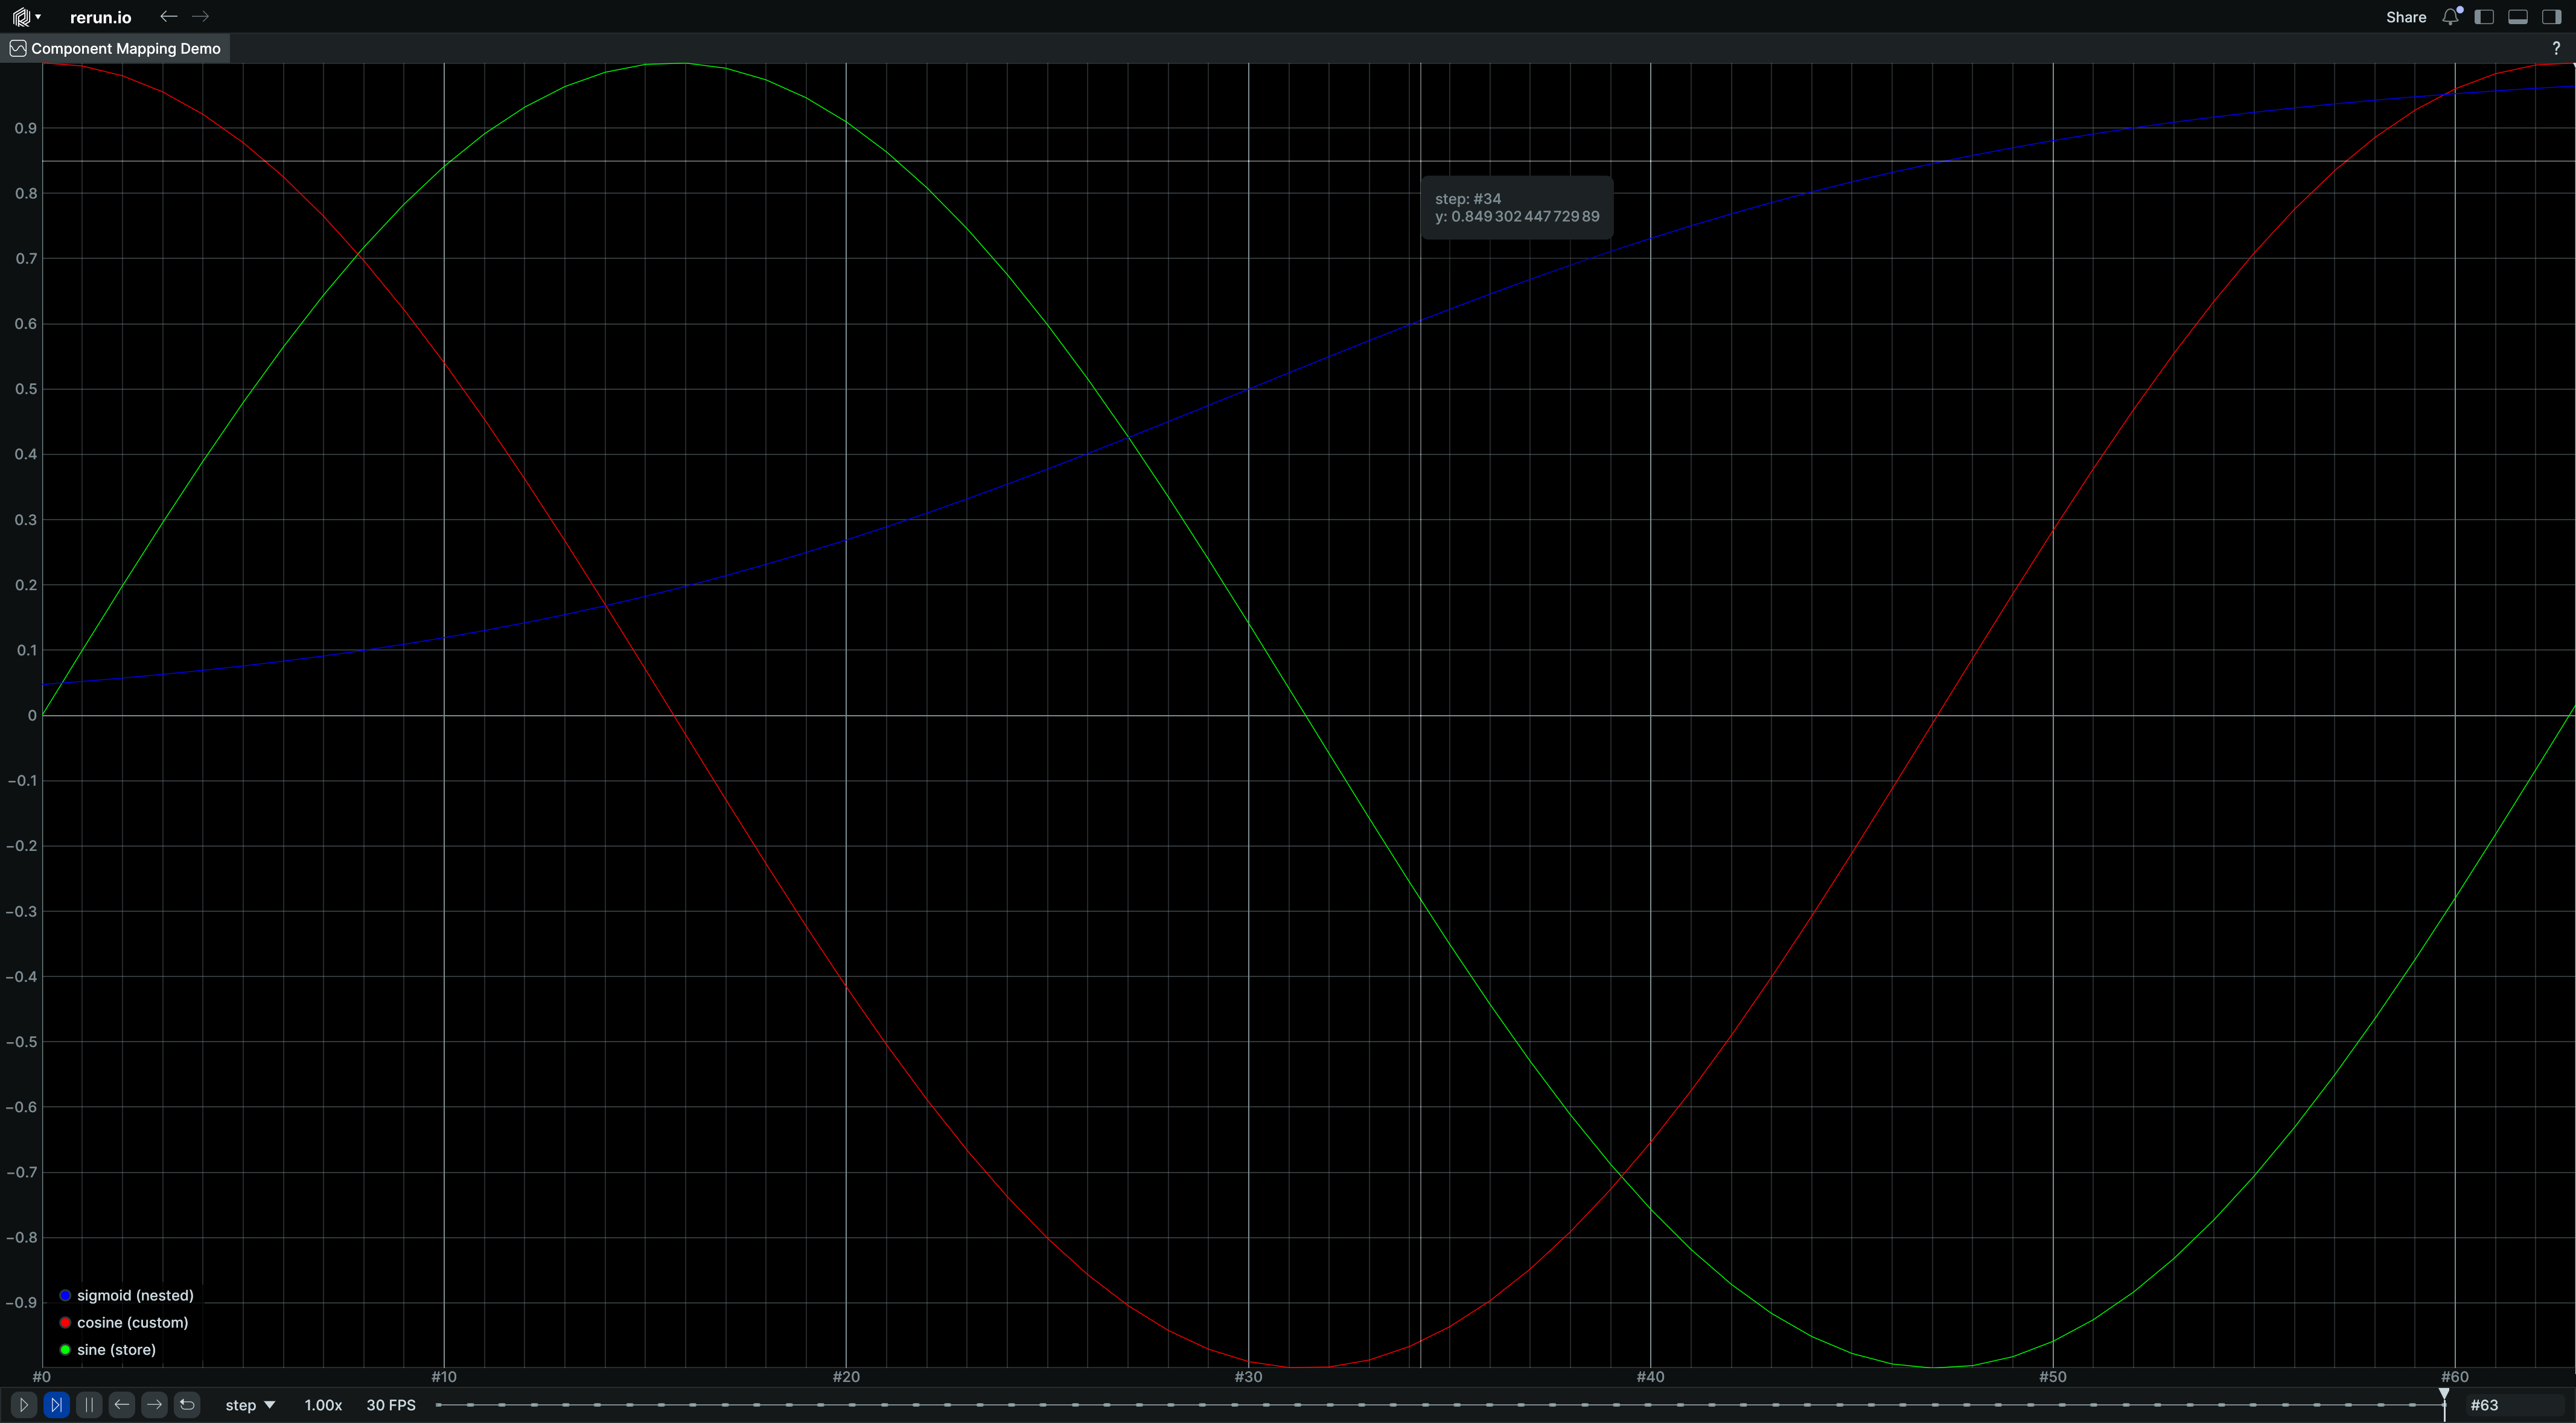Open the Share menu
2576x1423 pixels.
coord(2406,17)
